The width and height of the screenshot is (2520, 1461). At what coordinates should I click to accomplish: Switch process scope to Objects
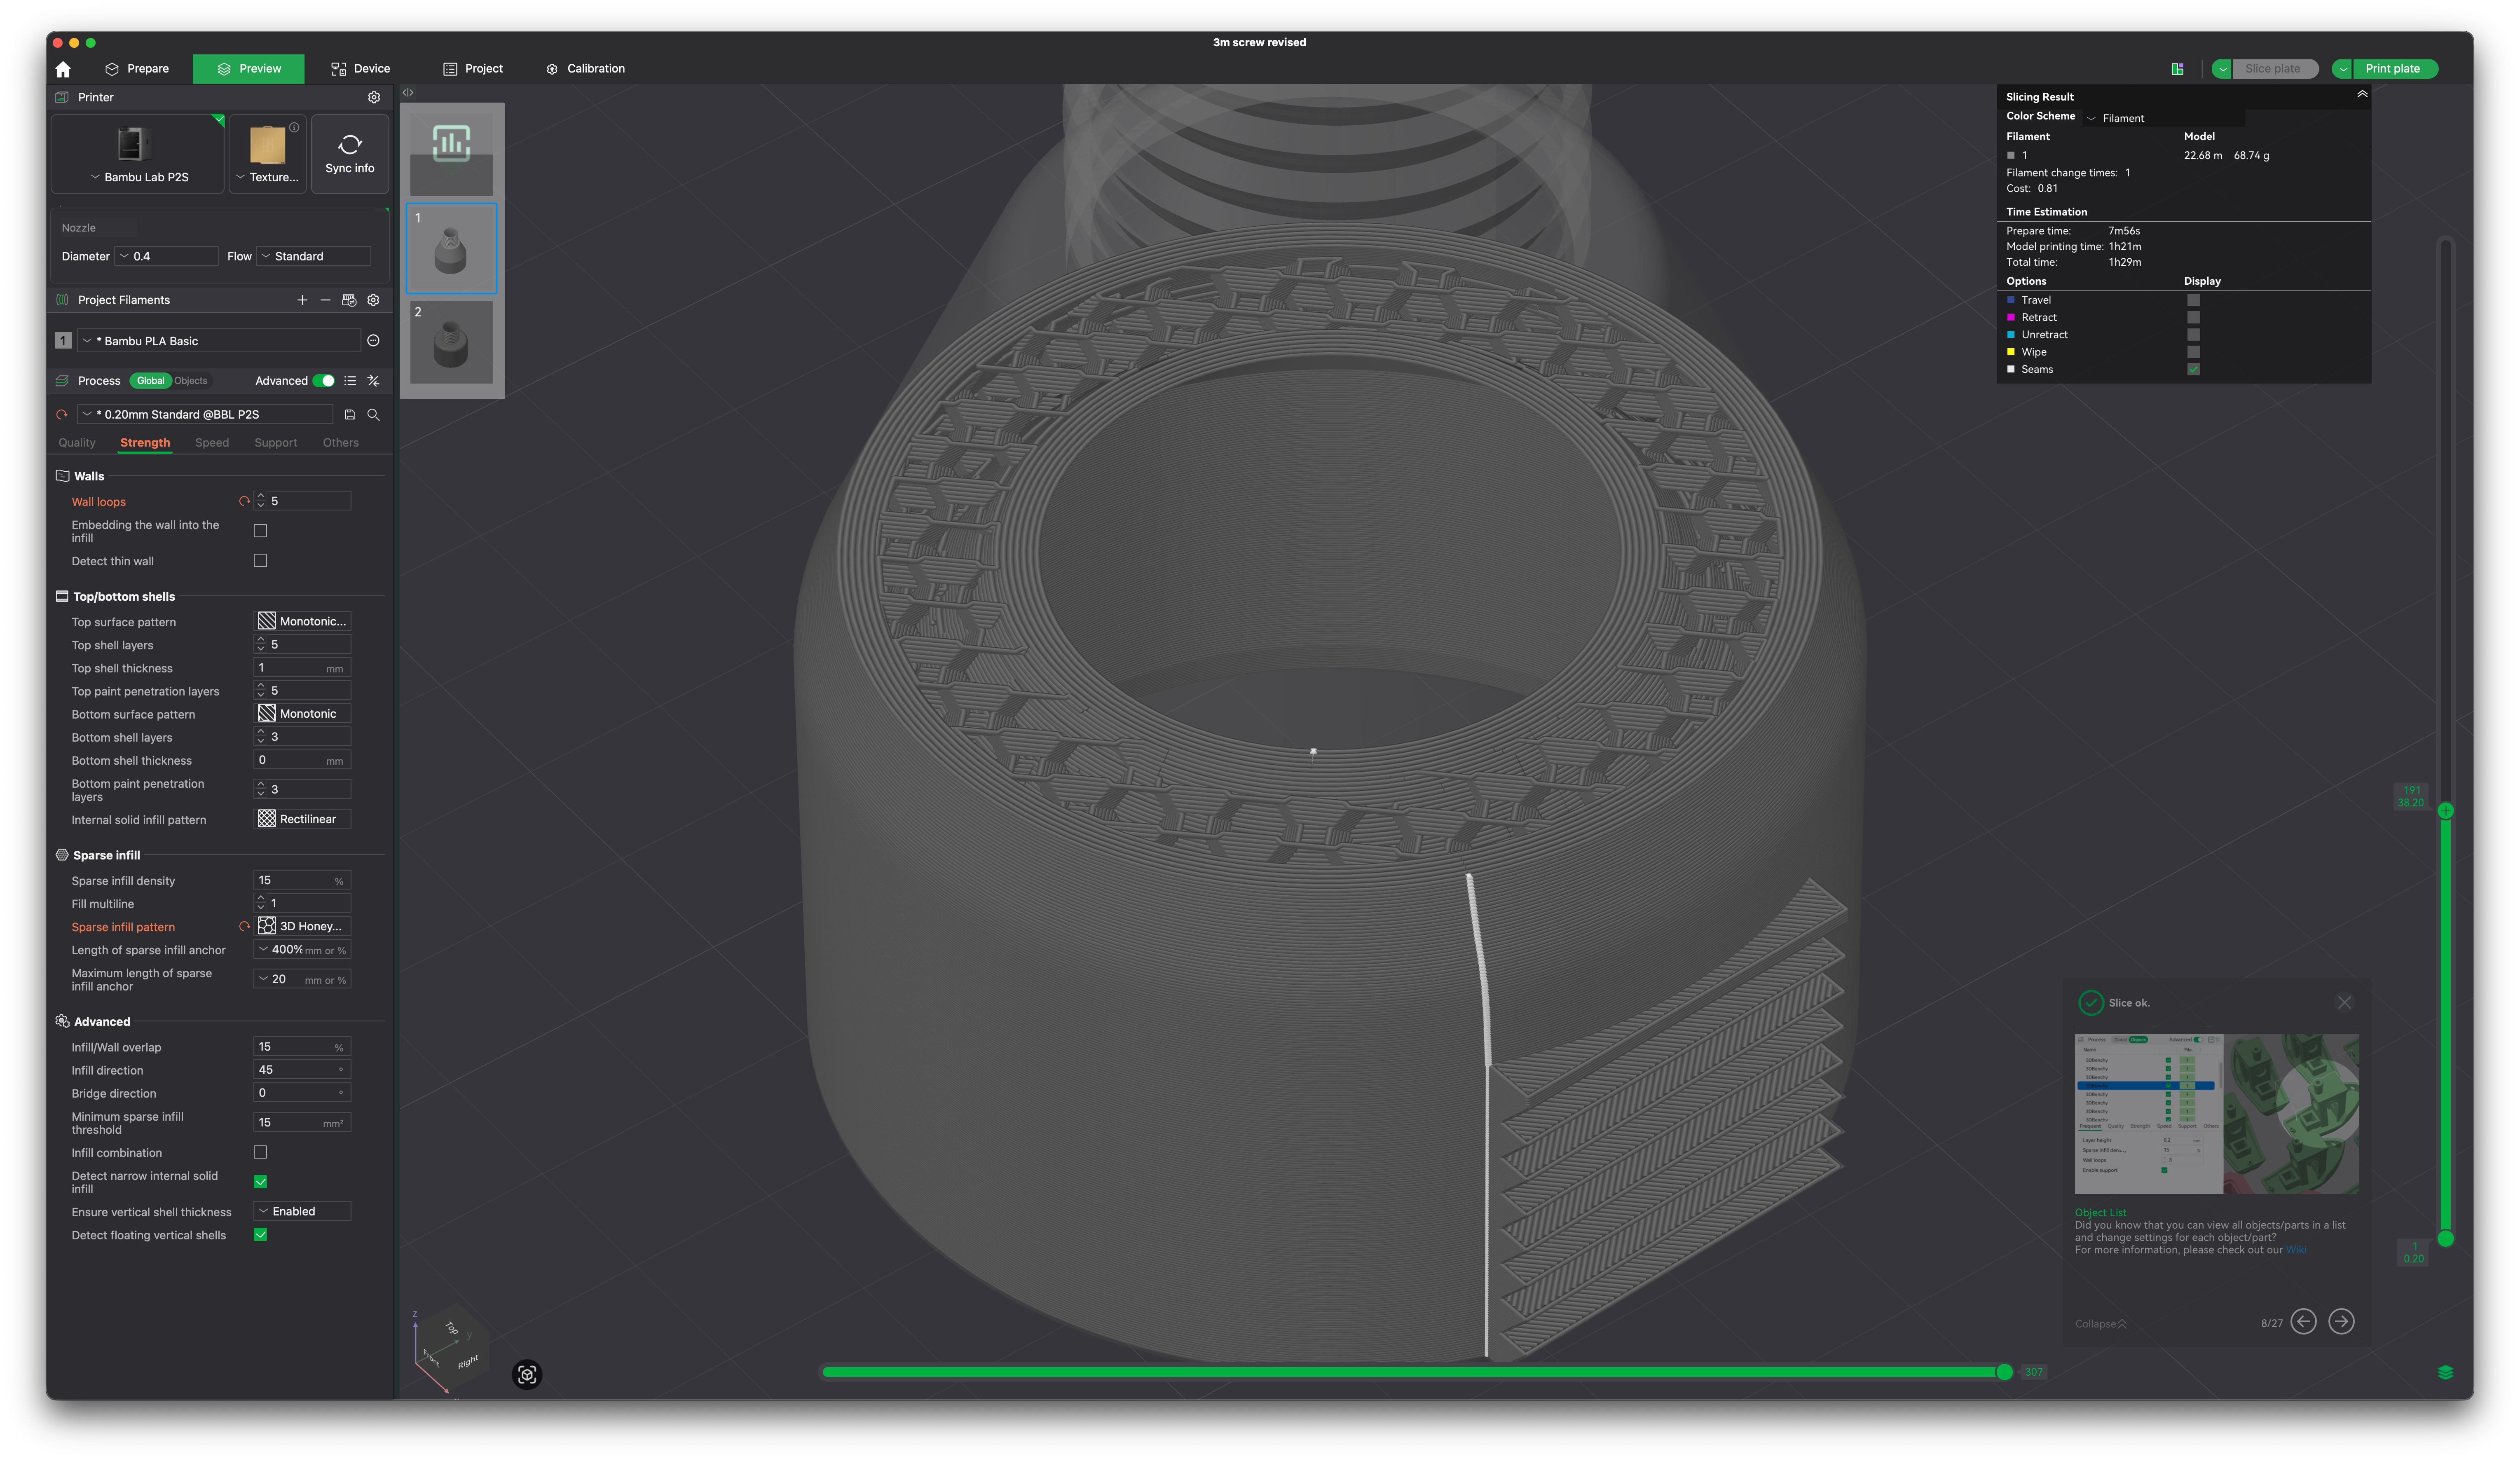click(191, 381)
